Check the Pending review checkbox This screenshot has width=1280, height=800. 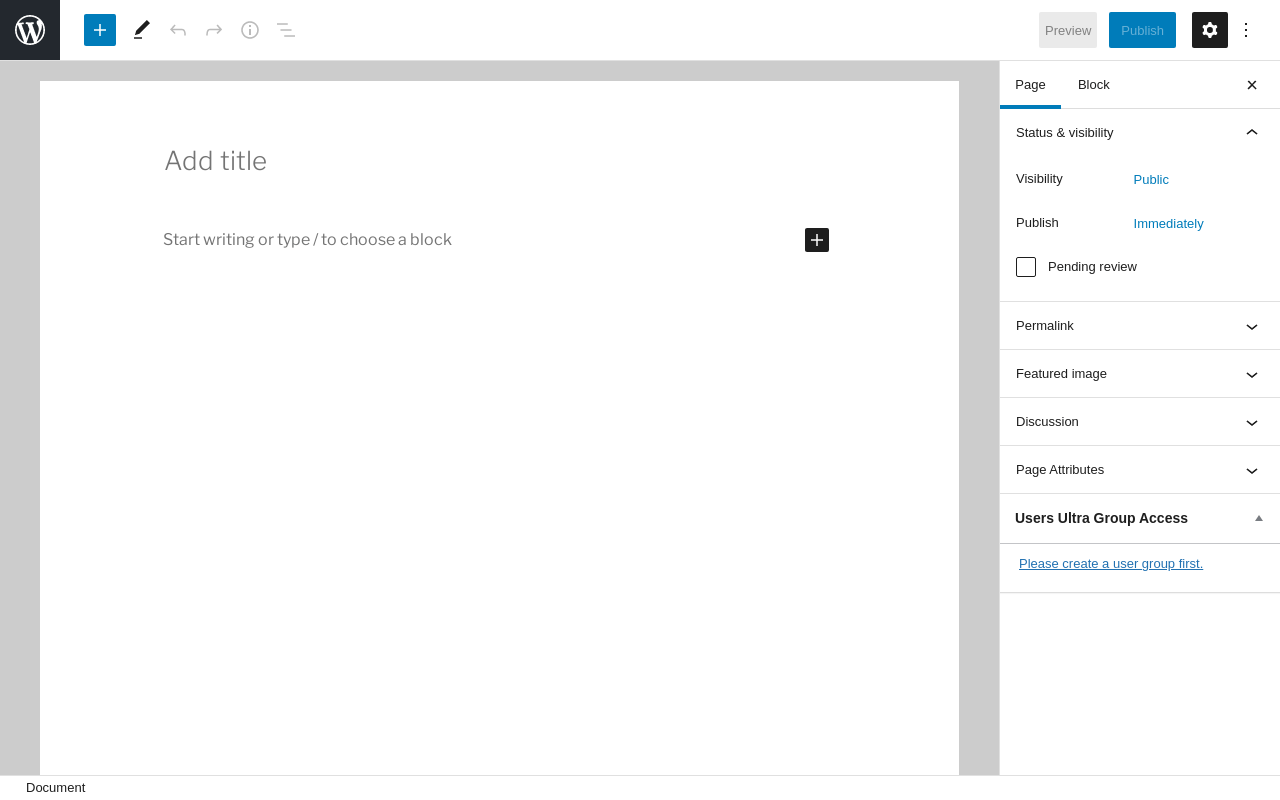(1026, 267)
